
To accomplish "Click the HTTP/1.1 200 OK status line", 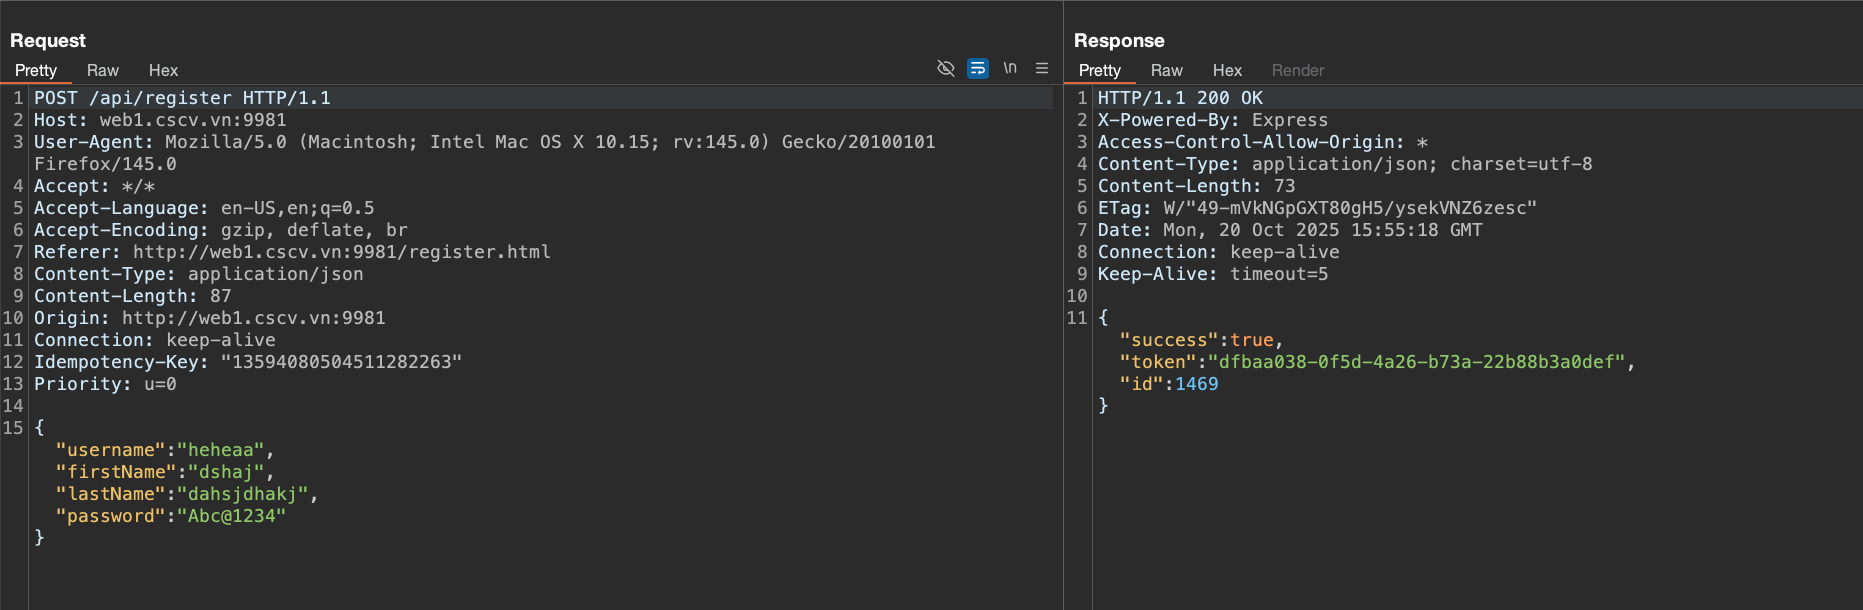I will (x=1180, y=98).
